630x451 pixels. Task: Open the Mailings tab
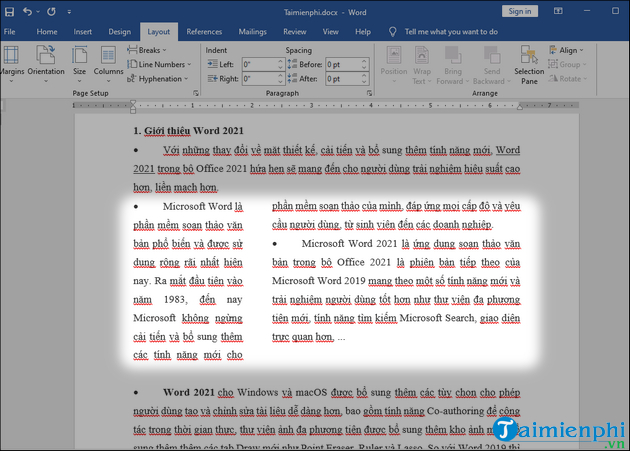pyautogui.click(x=252, y=32)
